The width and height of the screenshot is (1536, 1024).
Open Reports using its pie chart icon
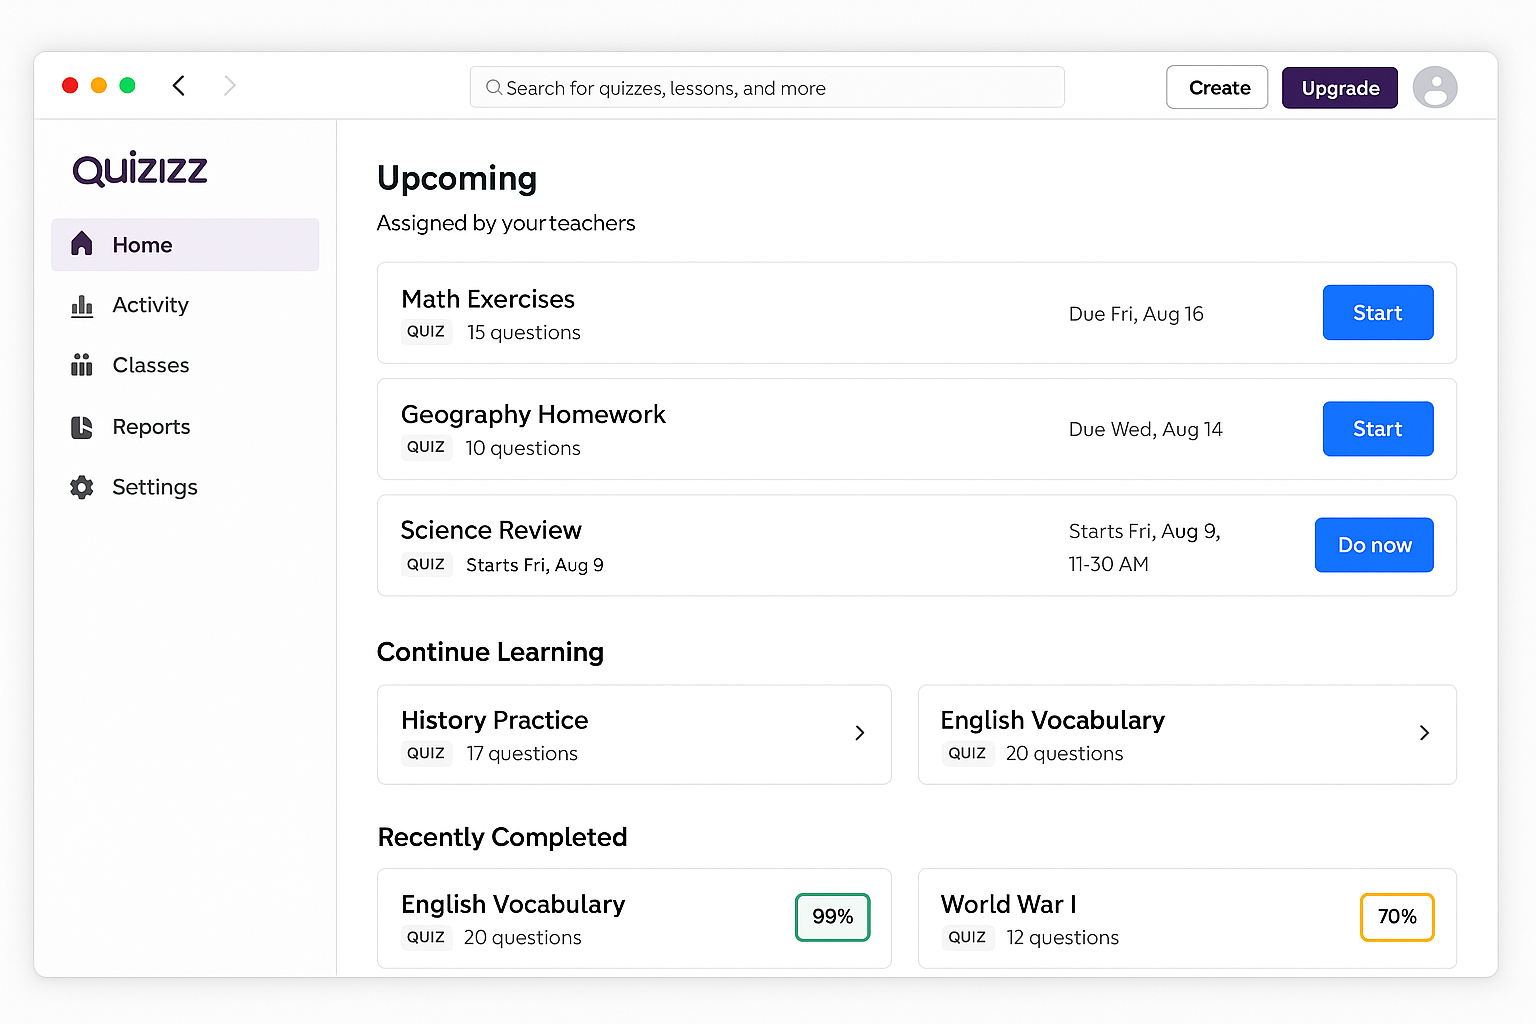(x=82, y=427)
